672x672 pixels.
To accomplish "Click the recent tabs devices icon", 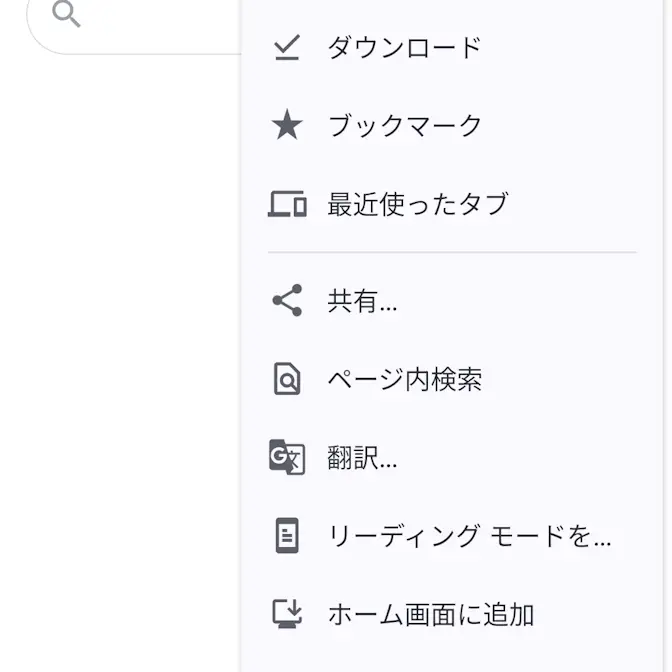I will (287, 204).
